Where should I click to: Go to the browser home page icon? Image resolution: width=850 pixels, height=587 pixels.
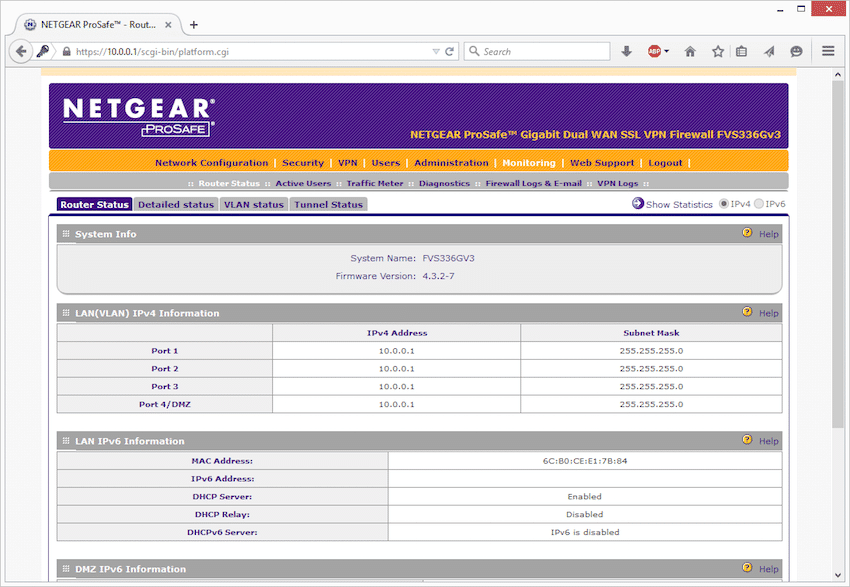(x=690, y=51)
